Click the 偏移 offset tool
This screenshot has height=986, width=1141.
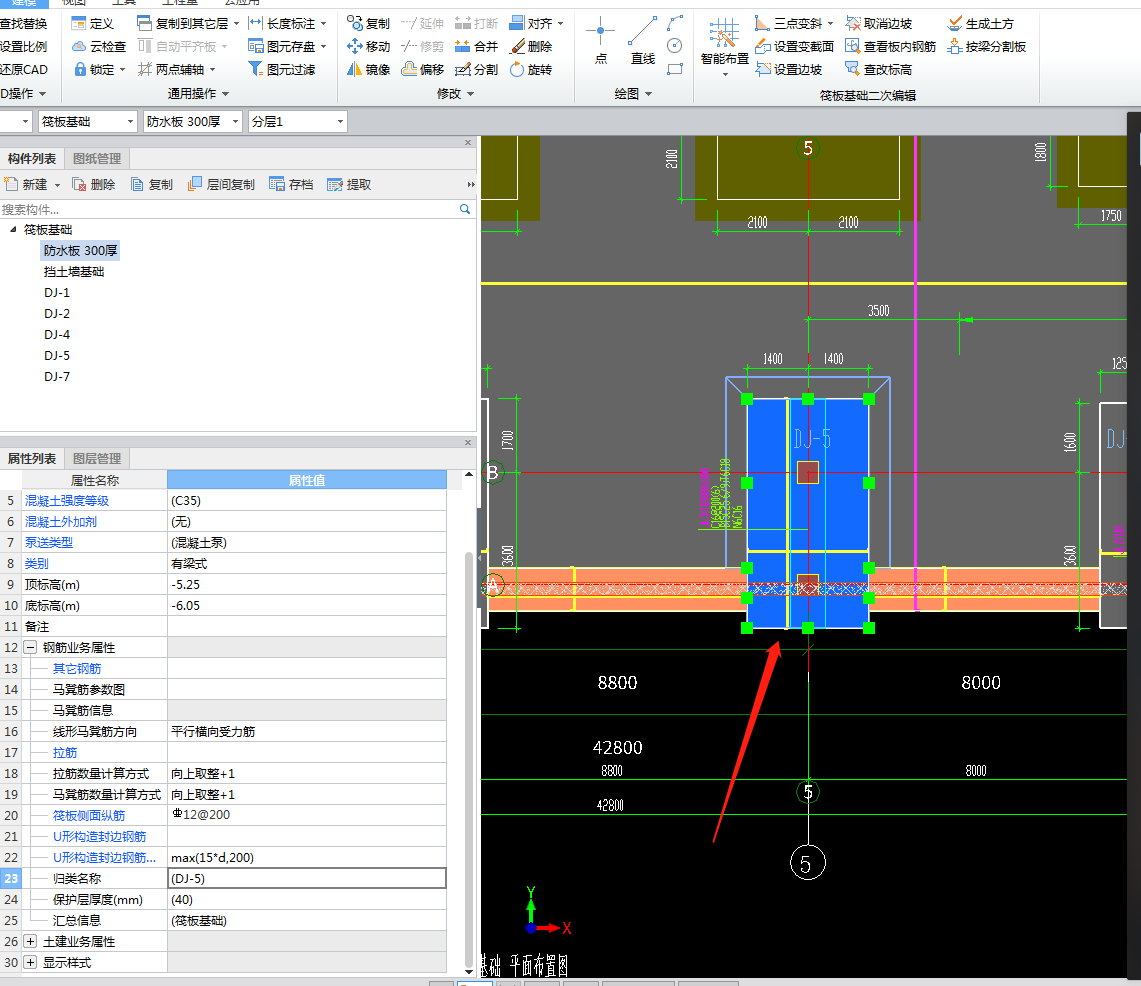(423, 69)
